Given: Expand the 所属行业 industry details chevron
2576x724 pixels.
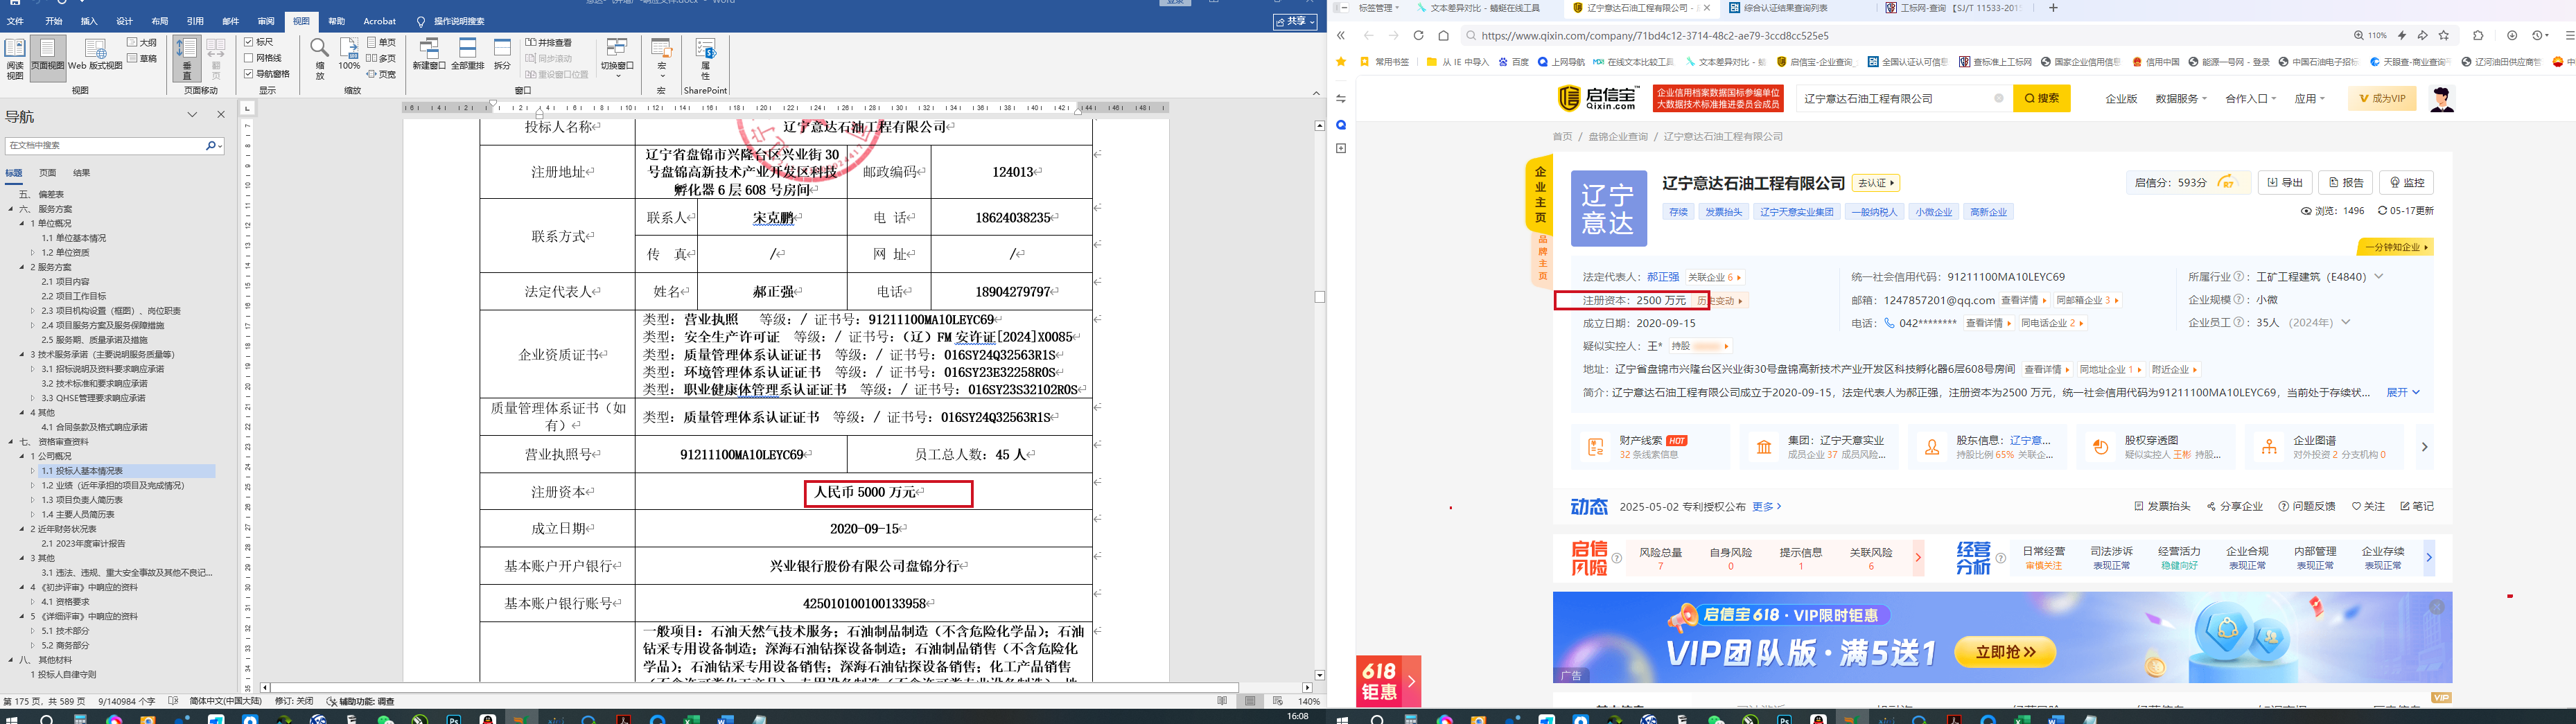Looking at the screenshot, I should 2378,276.
